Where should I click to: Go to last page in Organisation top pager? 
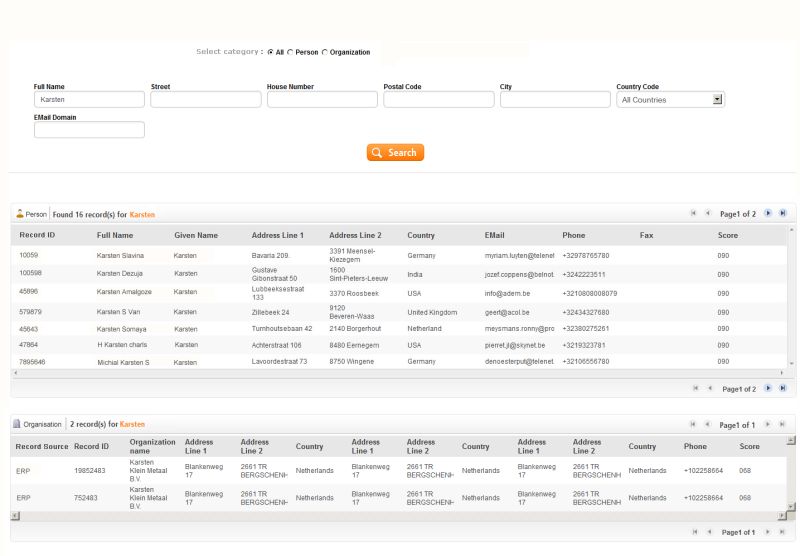point(782,424)
